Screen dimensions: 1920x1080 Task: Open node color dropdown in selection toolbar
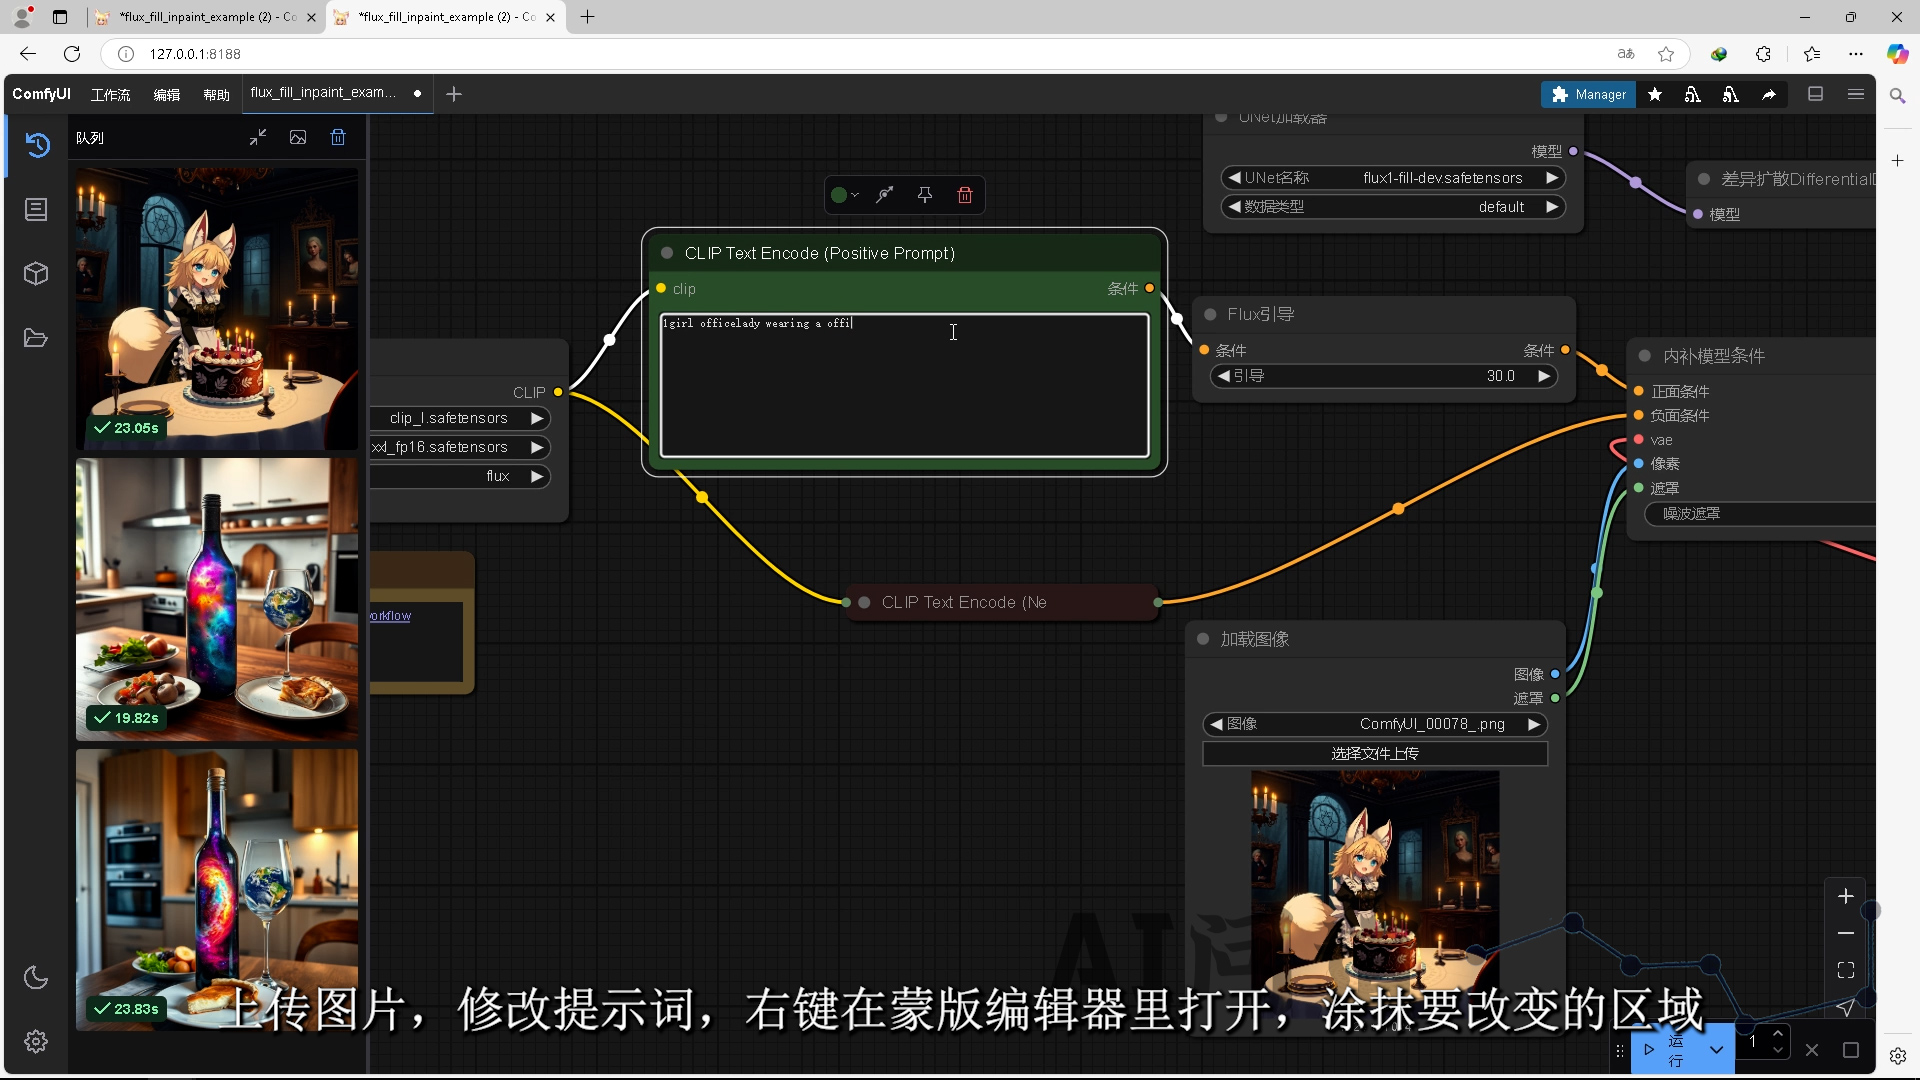click(x=845, y=195)
